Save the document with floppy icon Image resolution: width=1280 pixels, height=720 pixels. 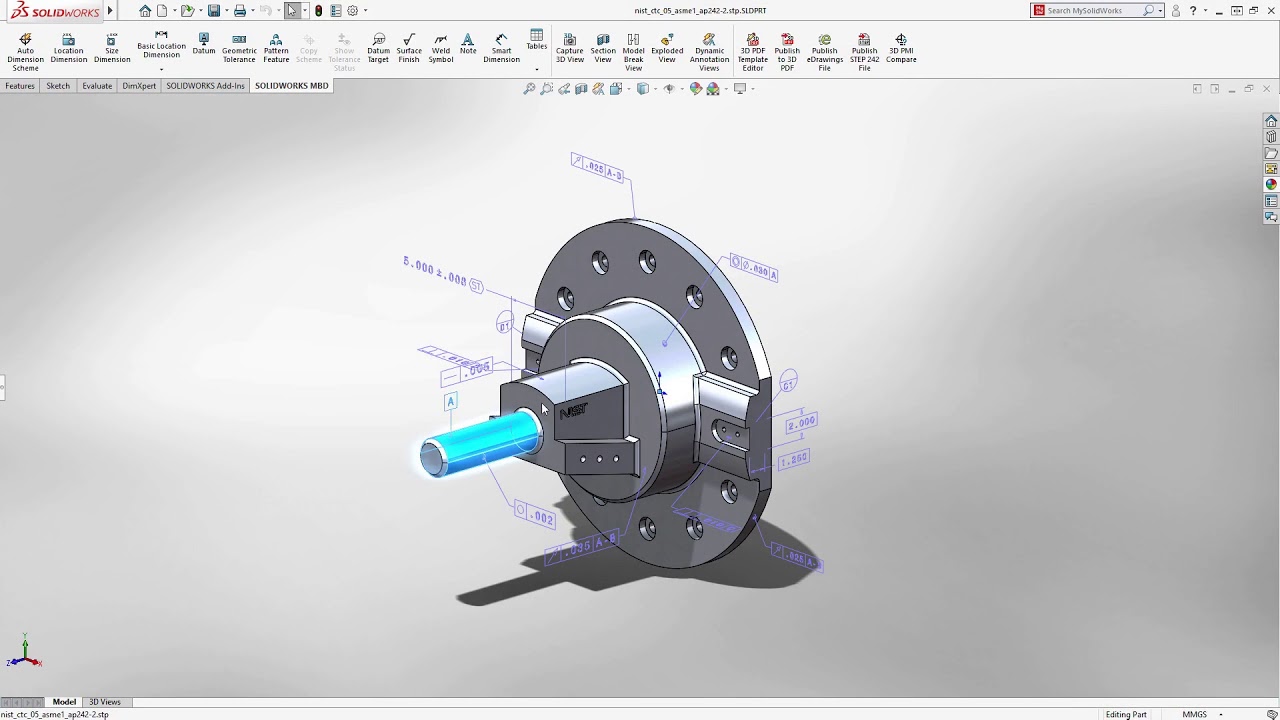[213, 11]
